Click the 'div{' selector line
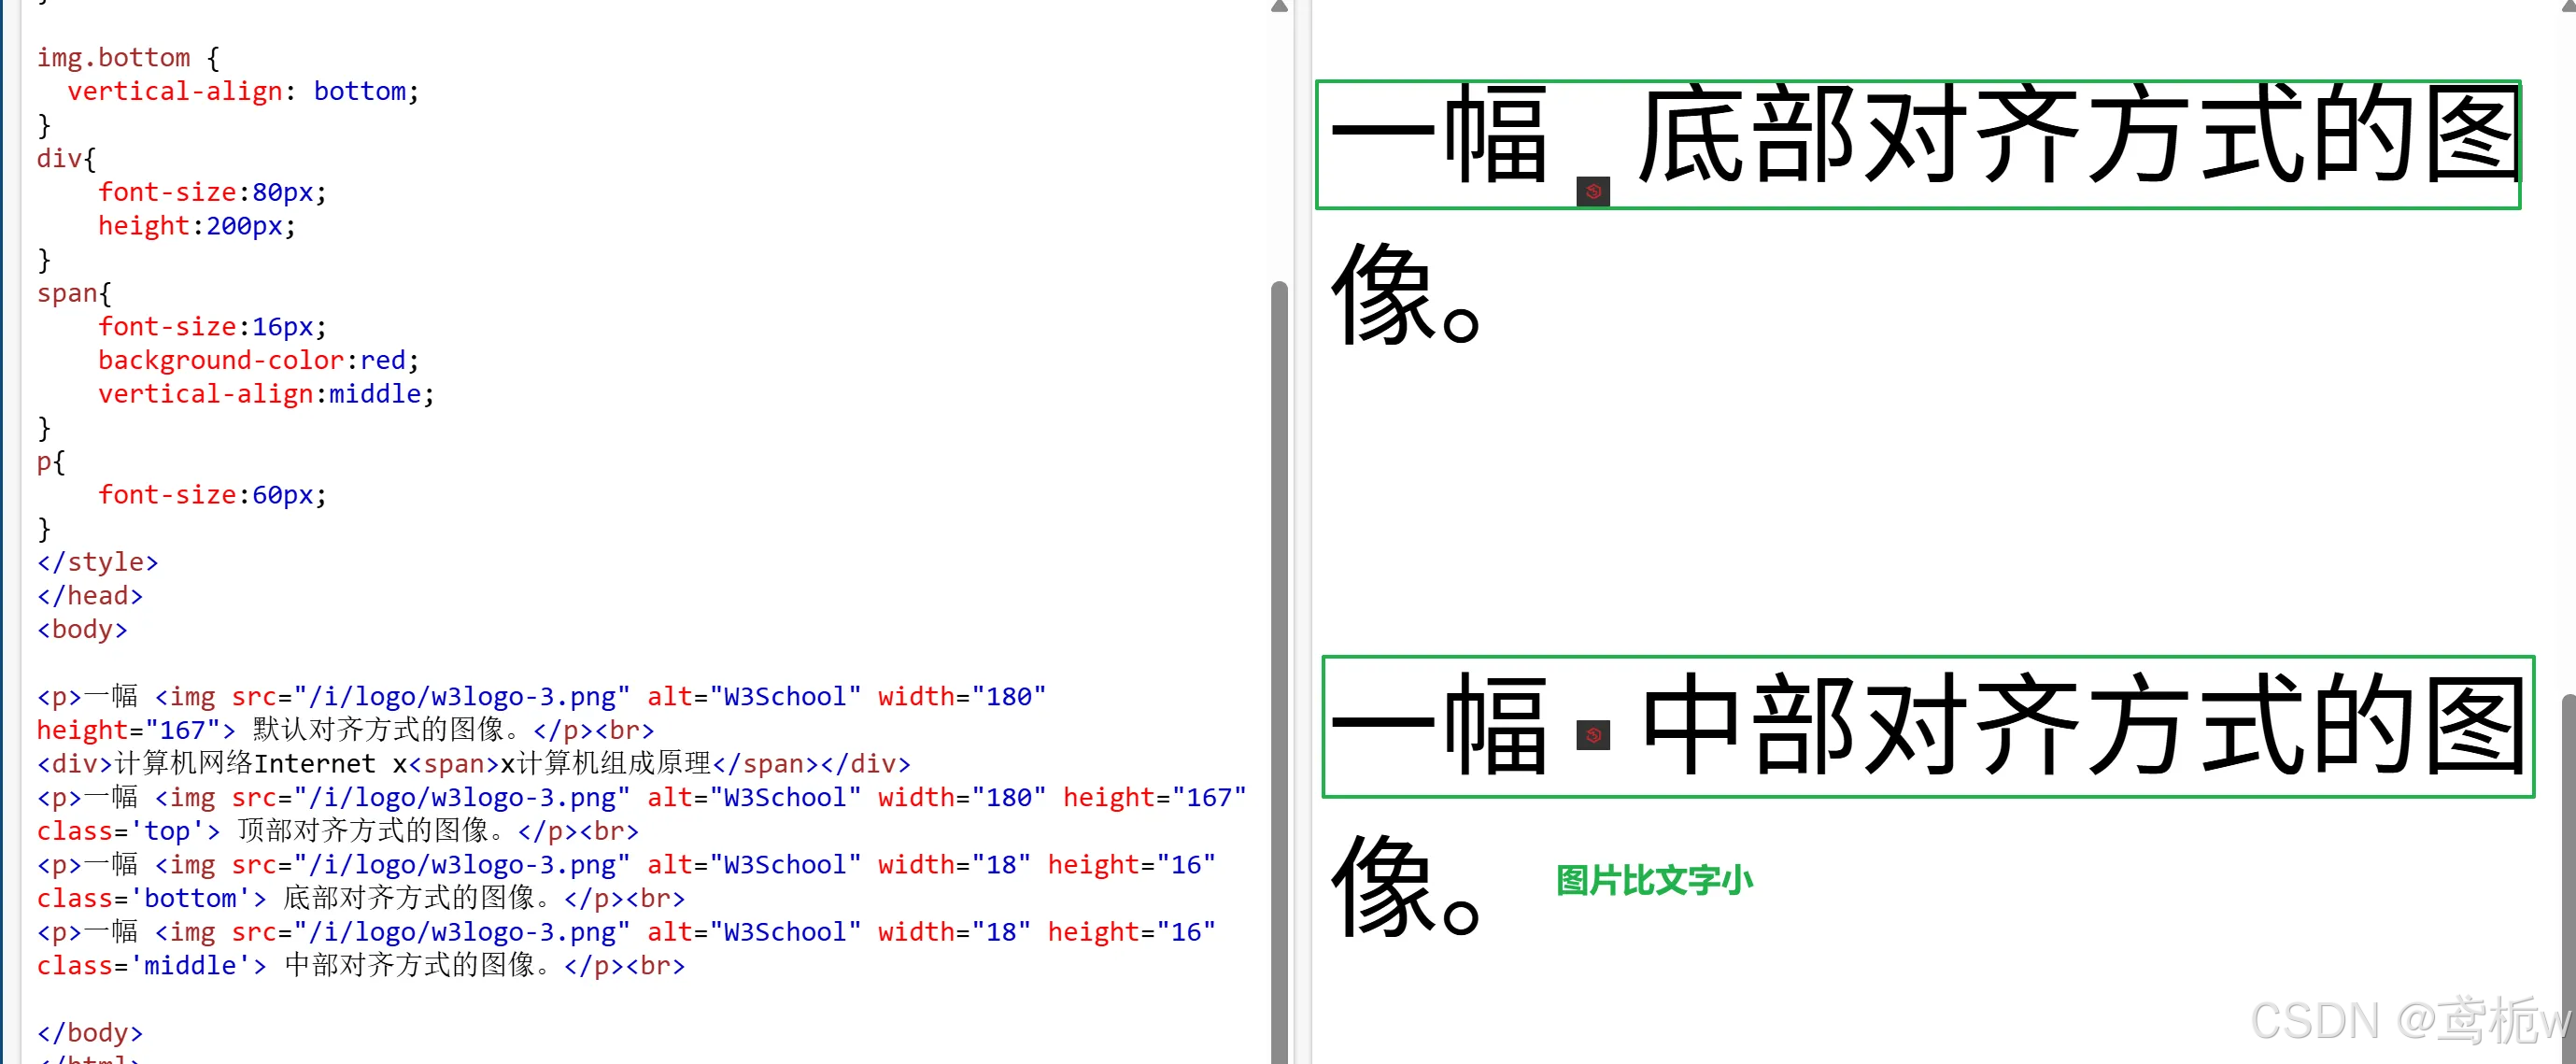Screen dimensions: 2576x1064 66,159
